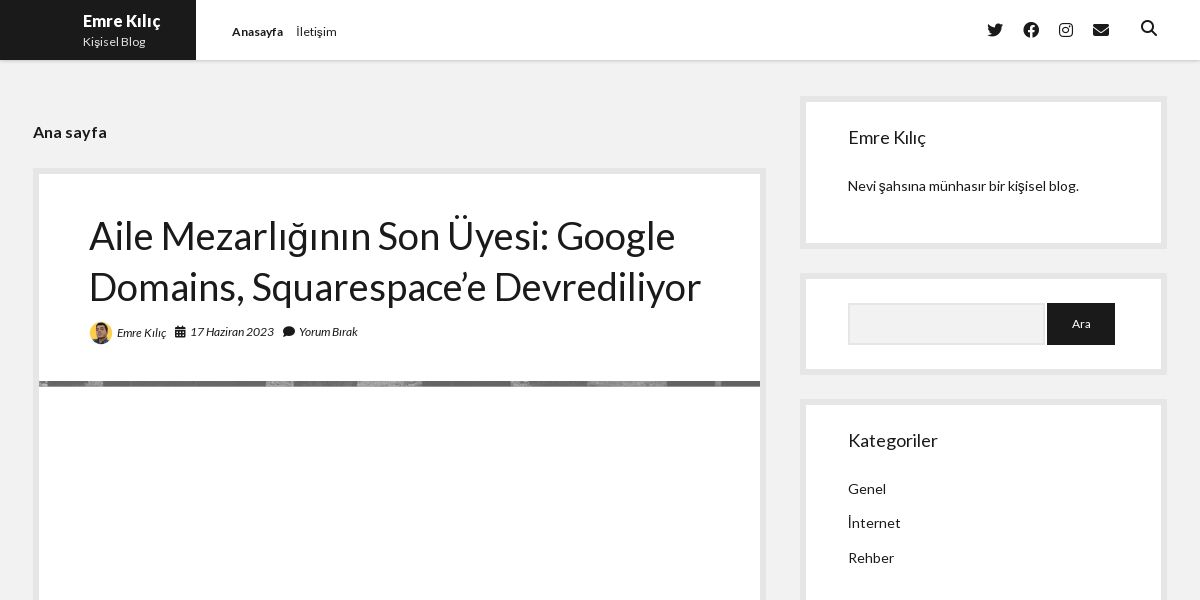The width and height of the screenshot is (1200, 600).
Task: Click the Kategoriler widget heading
Action: click(x=893, y=441)
